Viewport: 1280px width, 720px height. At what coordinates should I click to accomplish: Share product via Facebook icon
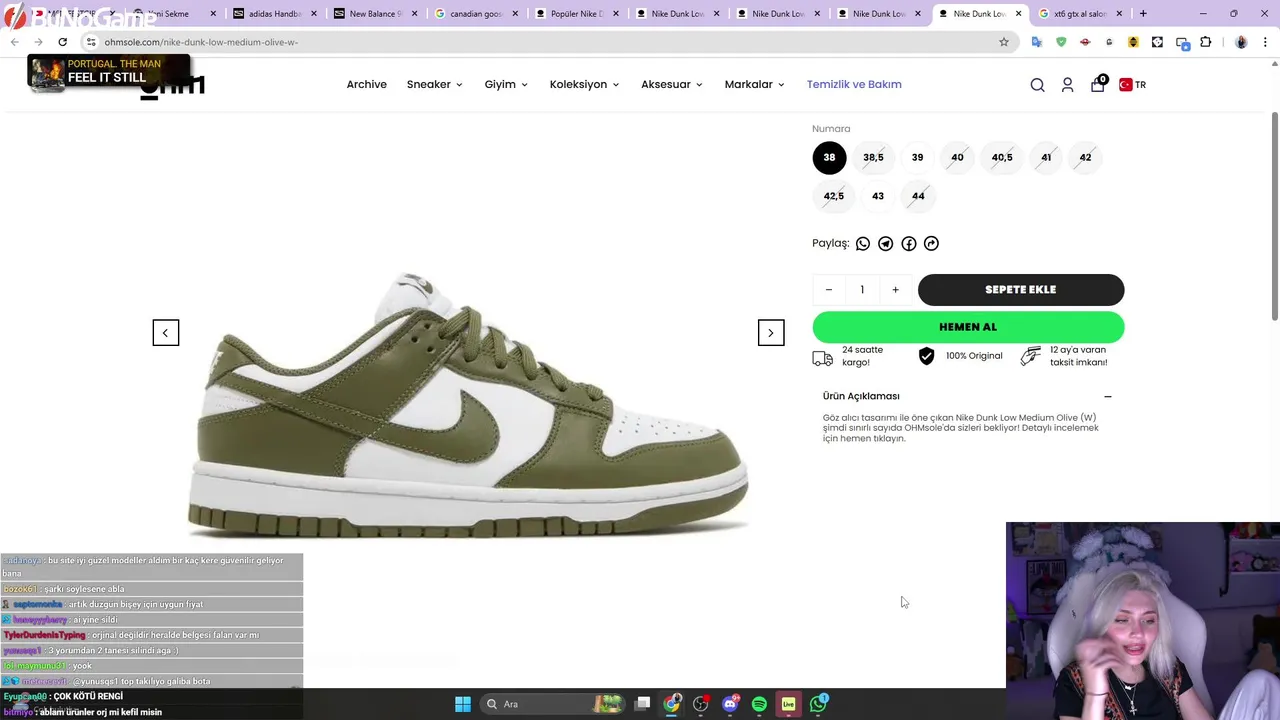(x=908, y=243)
